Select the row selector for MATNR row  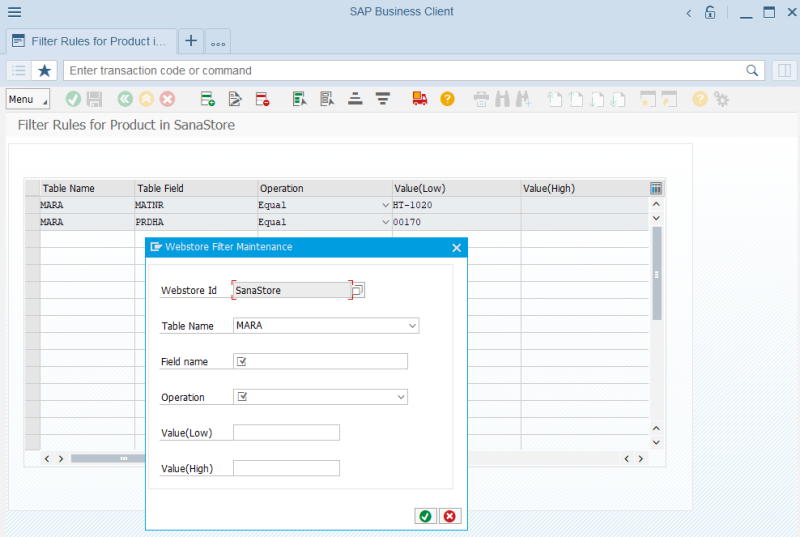click(x=33, y=205)
